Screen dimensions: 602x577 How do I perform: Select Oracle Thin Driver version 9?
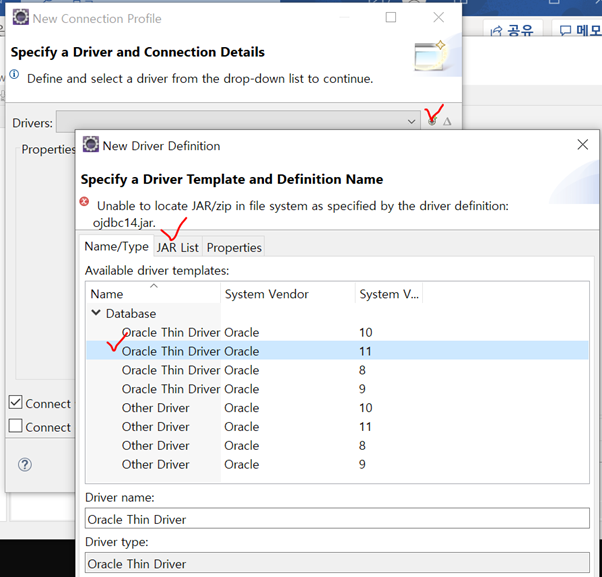tap(337, 389)
